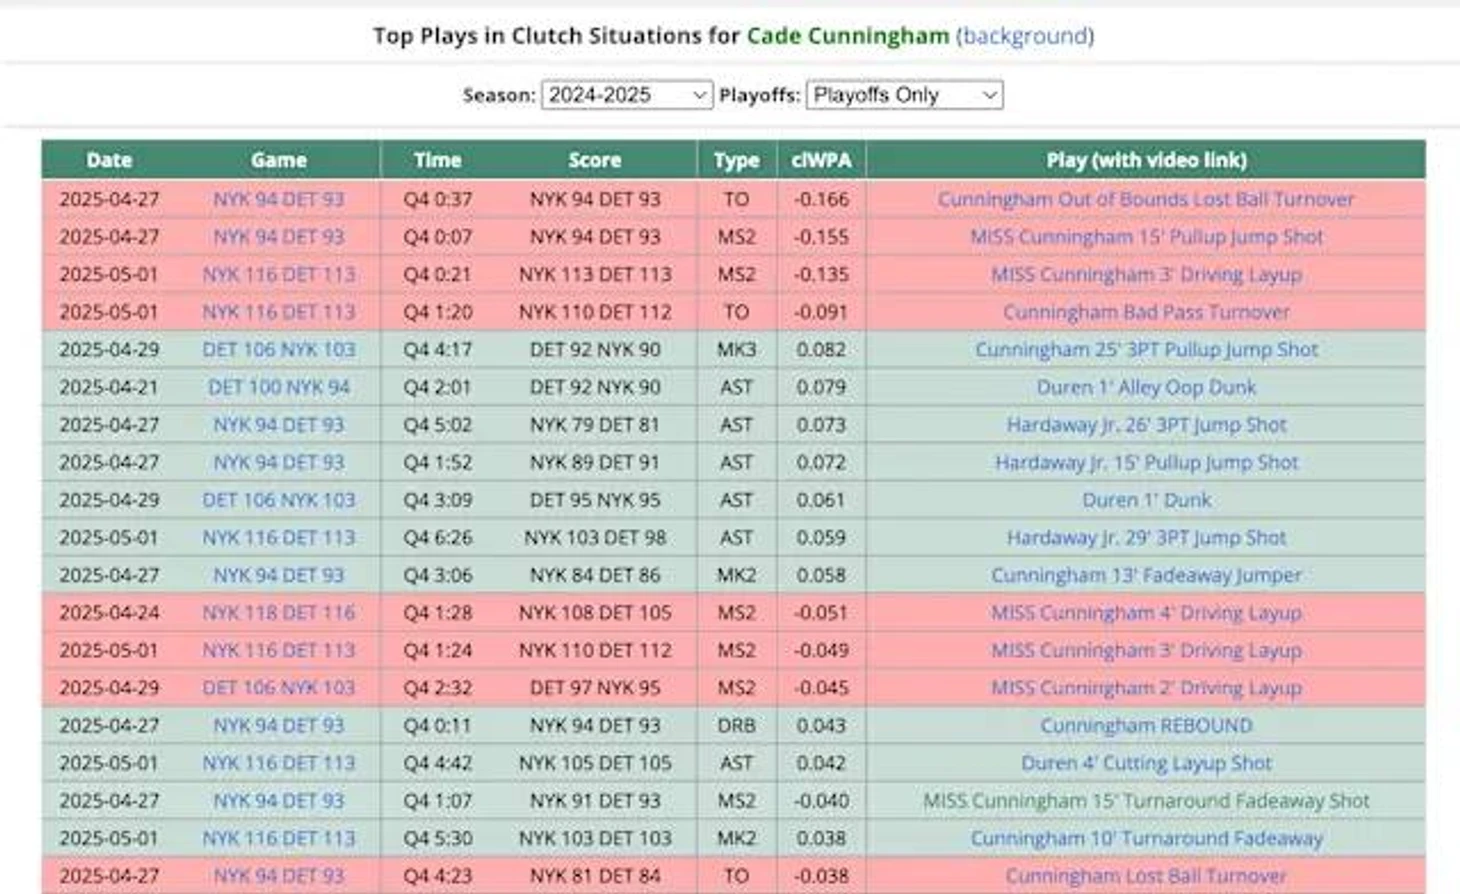Screen dimensions: 1460x894
Task: Open NYK 94 DET 93 game link at Q4 0:11
Action: click(x=278, y=725)
